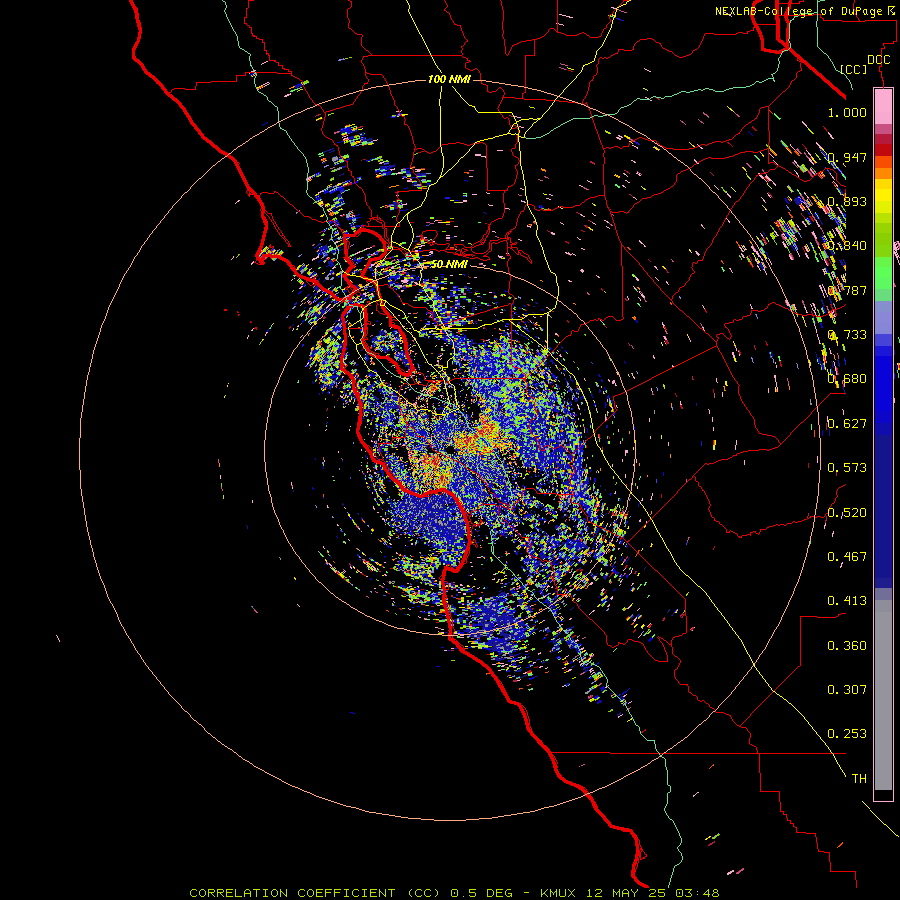Click the 50 NMI range ring label
The width and height of the screenshot is (900, 900).
pyautogui.click(x=449, y=264)
